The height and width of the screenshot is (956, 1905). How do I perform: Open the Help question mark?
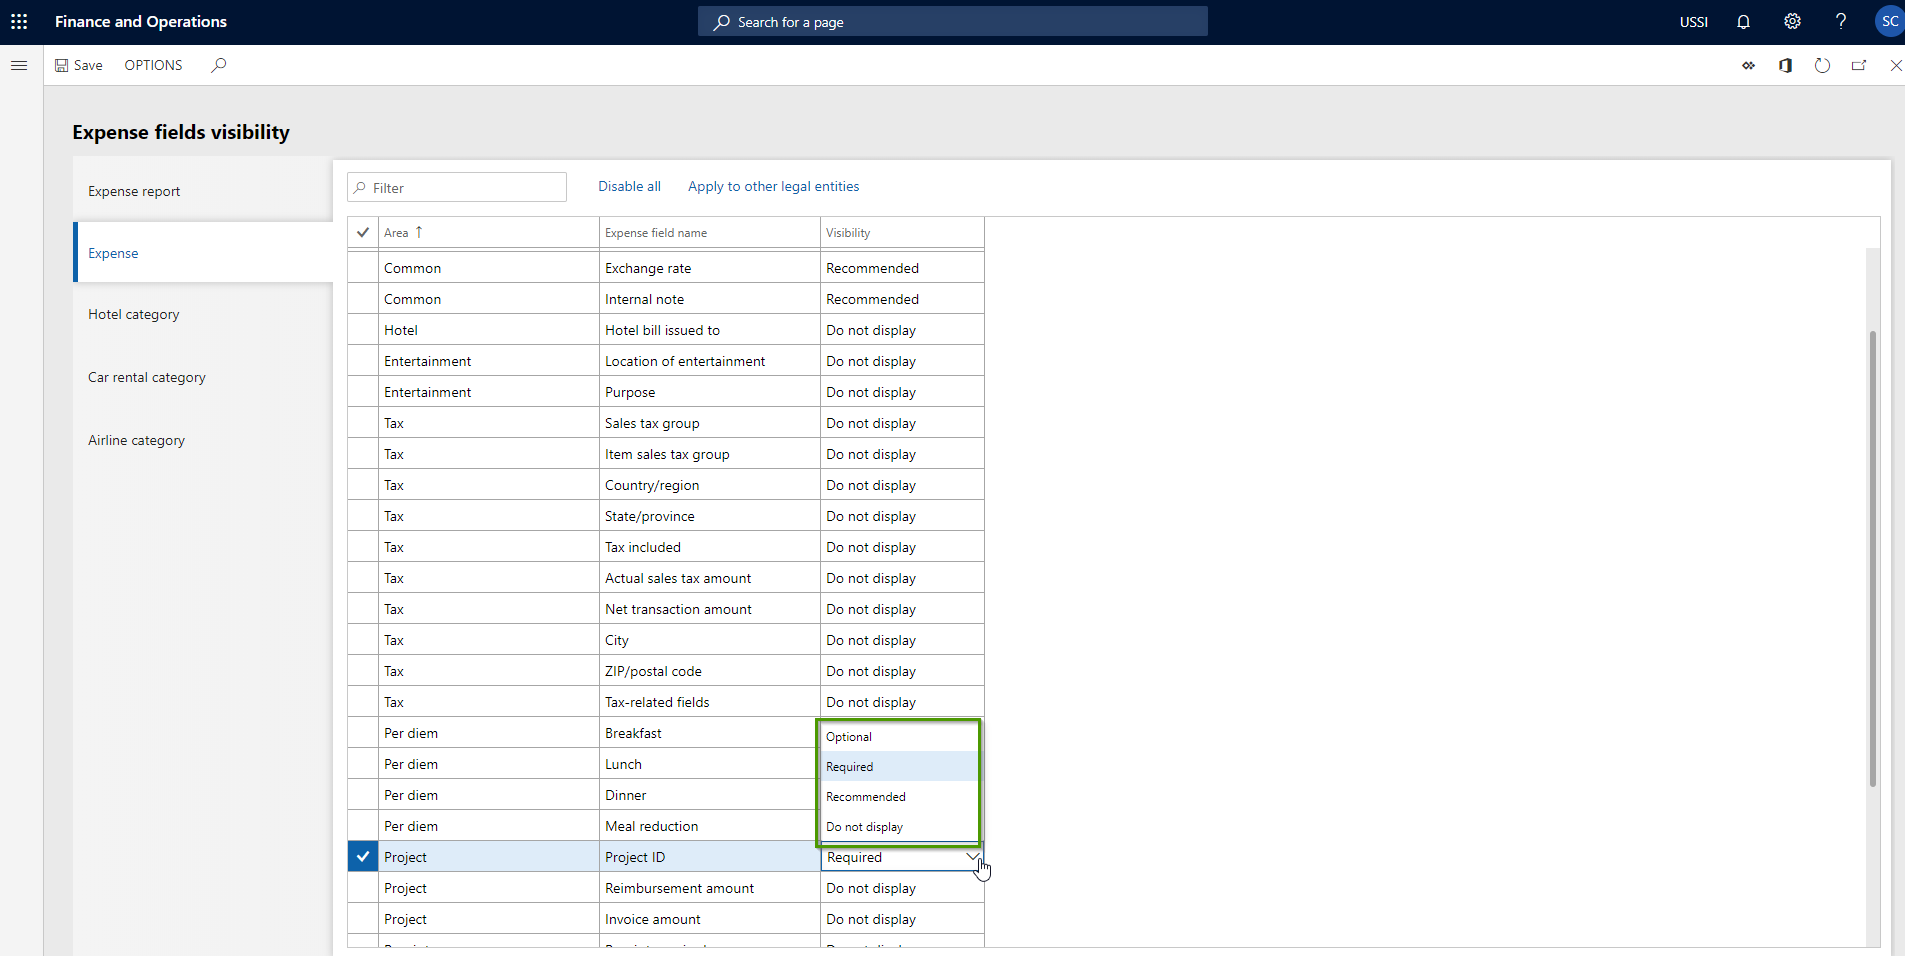[x=1840, y=21]
